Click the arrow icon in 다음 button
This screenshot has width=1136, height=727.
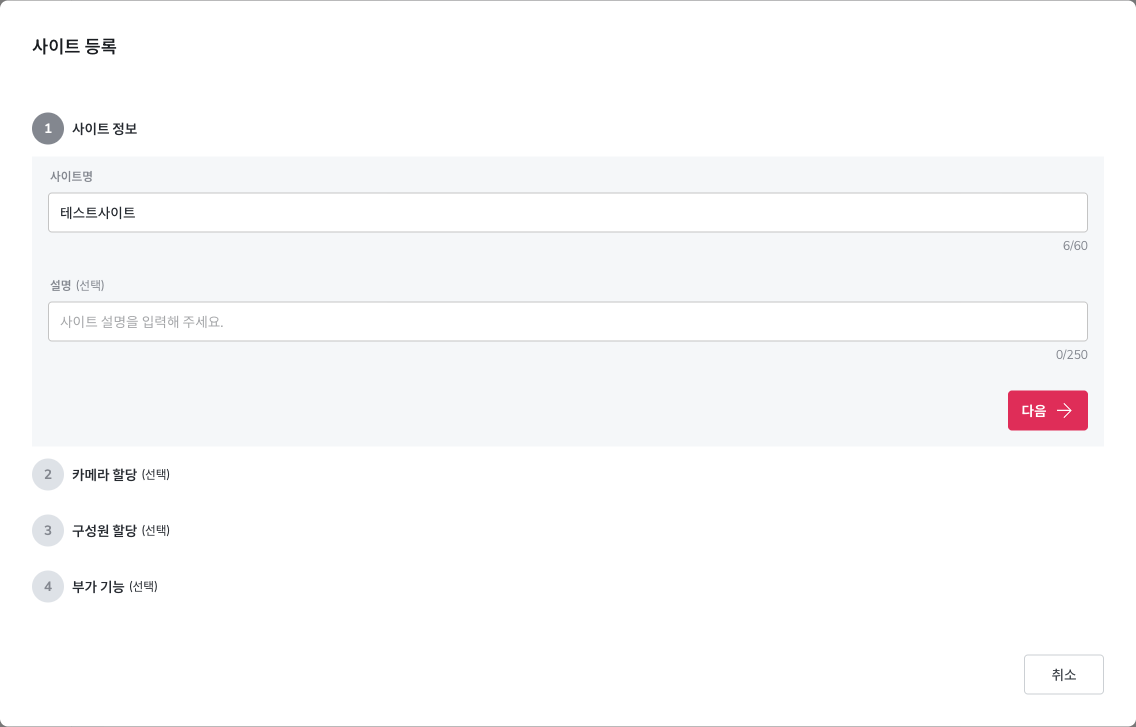tap(1064, 410)
